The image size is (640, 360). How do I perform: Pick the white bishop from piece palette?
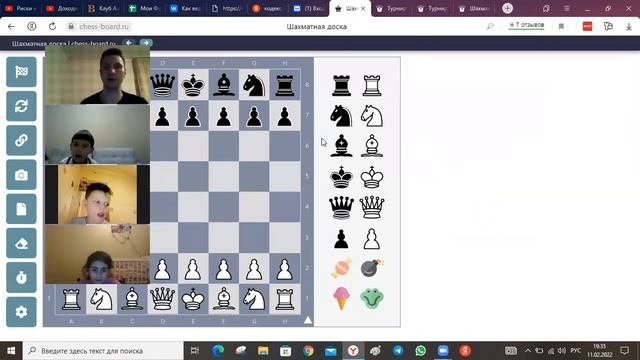tap(372, 146)
